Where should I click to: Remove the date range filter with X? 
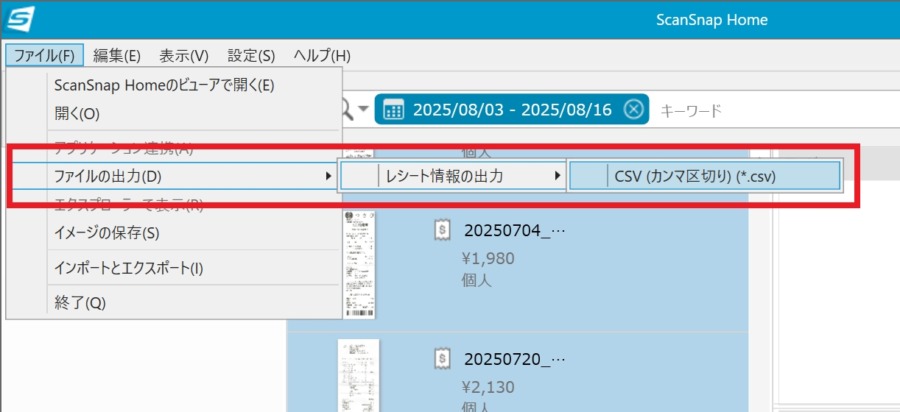click(x=633, y=109)
